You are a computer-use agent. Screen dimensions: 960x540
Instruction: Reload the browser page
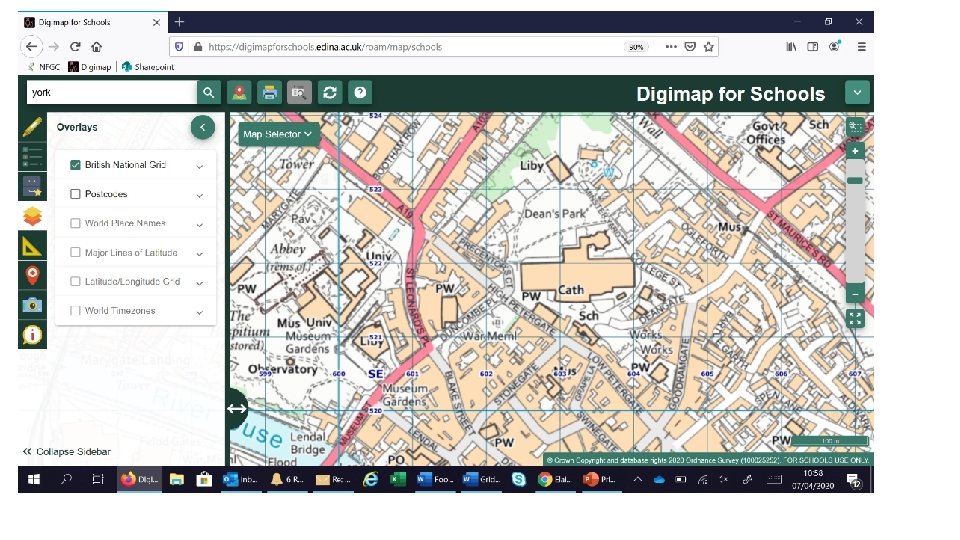pyautogui.click(x=75, y=47)
